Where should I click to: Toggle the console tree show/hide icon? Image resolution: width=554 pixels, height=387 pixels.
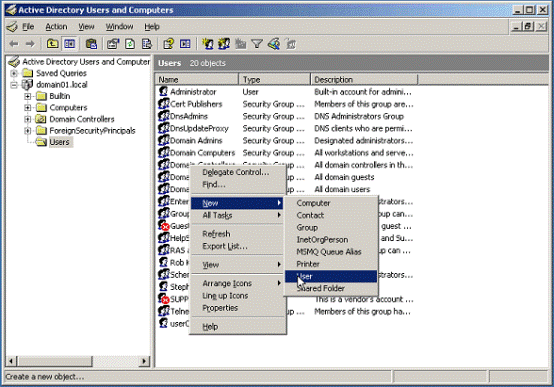[x=70, y=44]
